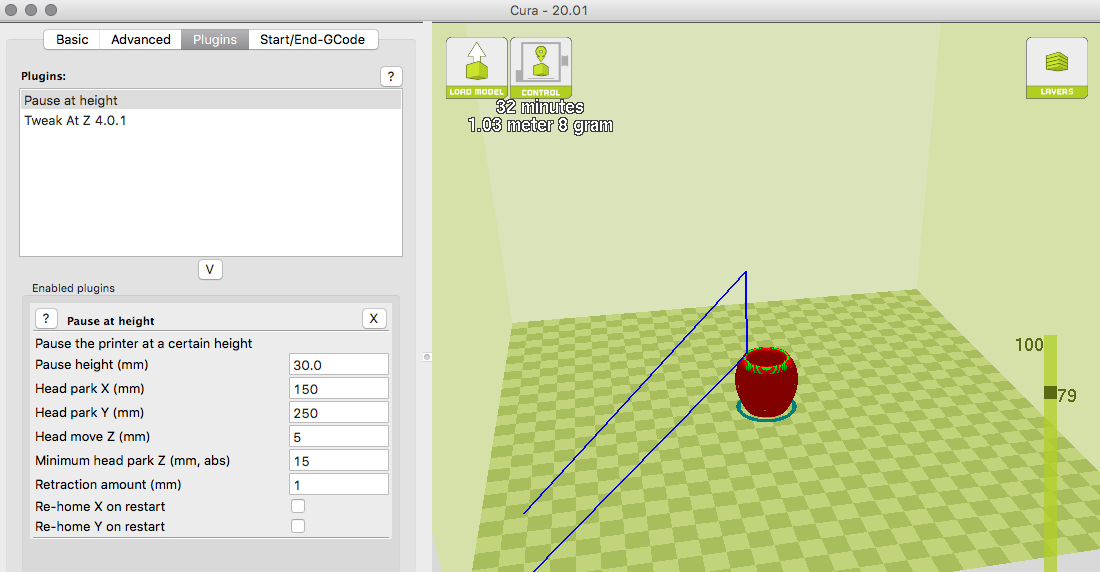
Task: Click the red vase model in the viewport
Action: tap(766, 383)
